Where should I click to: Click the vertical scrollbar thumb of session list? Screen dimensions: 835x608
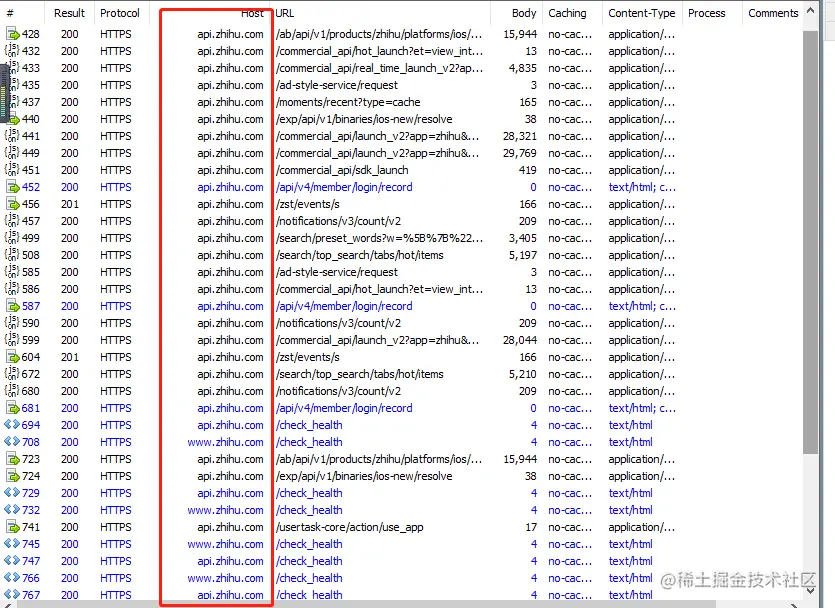811,242
